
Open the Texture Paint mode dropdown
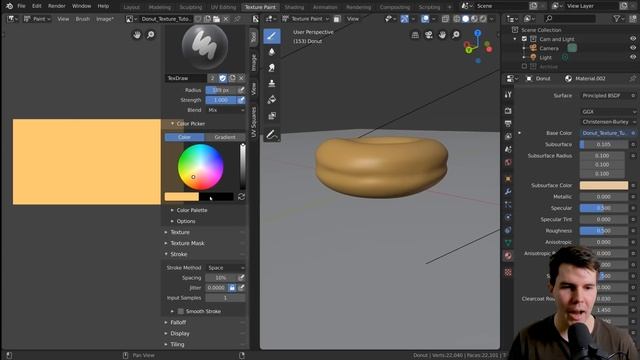[x=305, y=19]
